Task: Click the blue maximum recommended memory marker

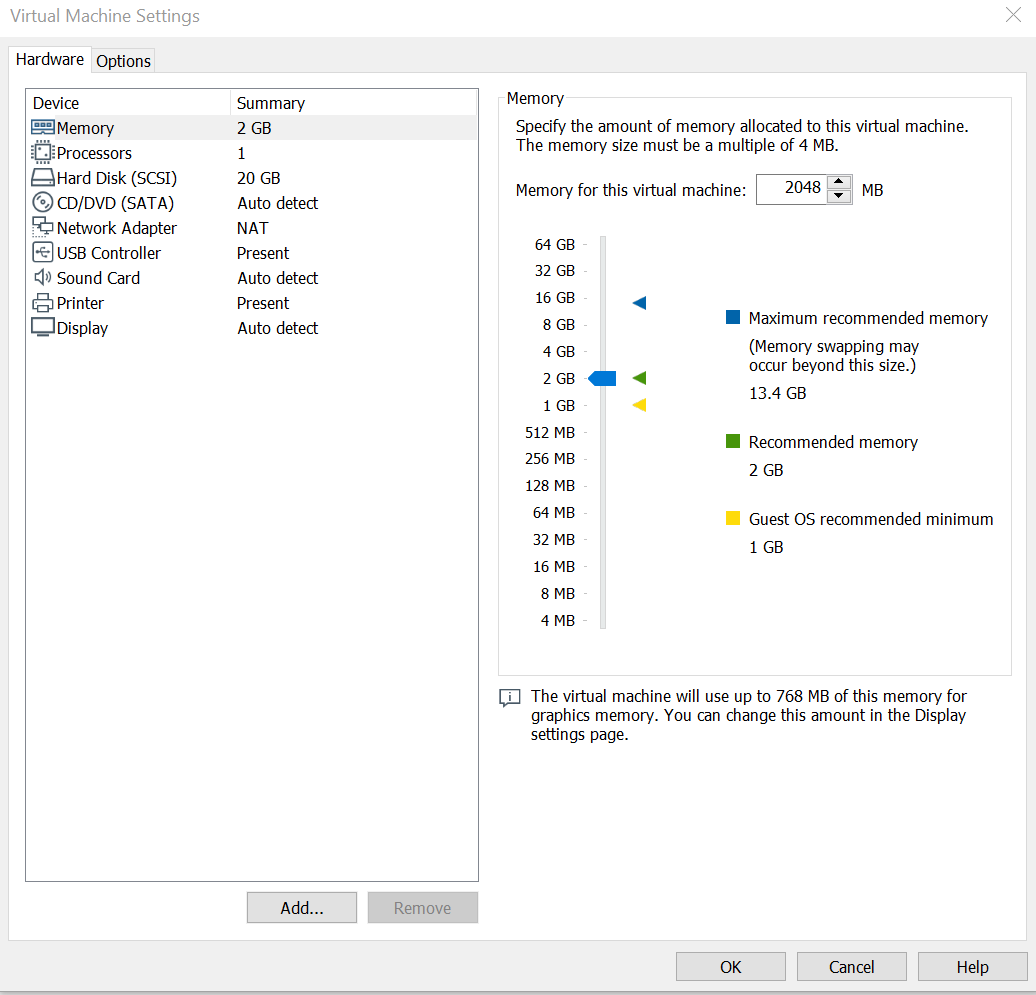Action: (x=640, y=303)
